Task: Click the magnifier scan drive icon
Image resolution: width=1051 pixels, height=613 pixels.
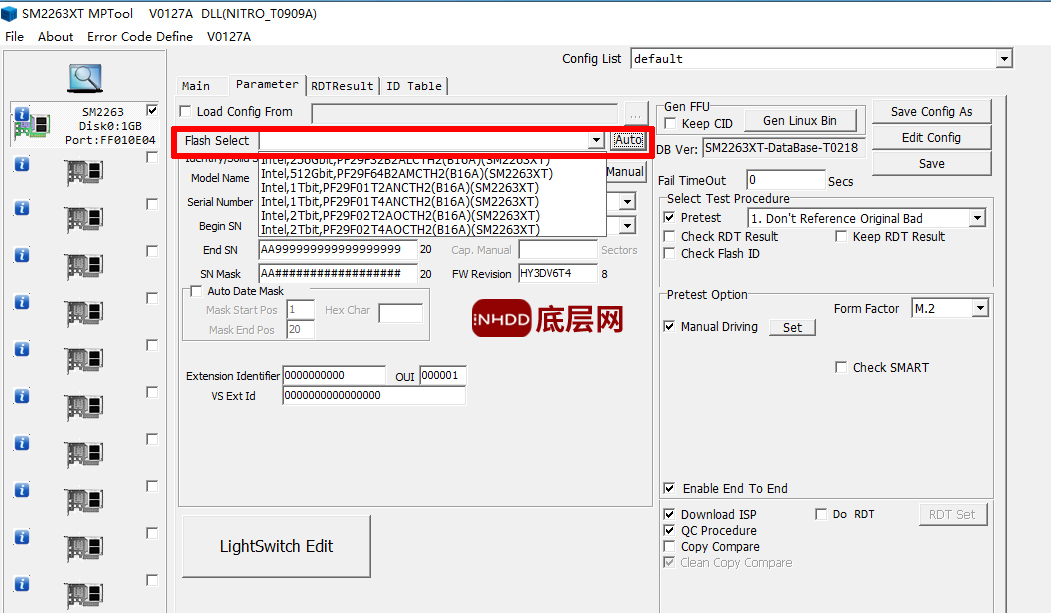Action: pyautogui.click(x=85, y=76)
